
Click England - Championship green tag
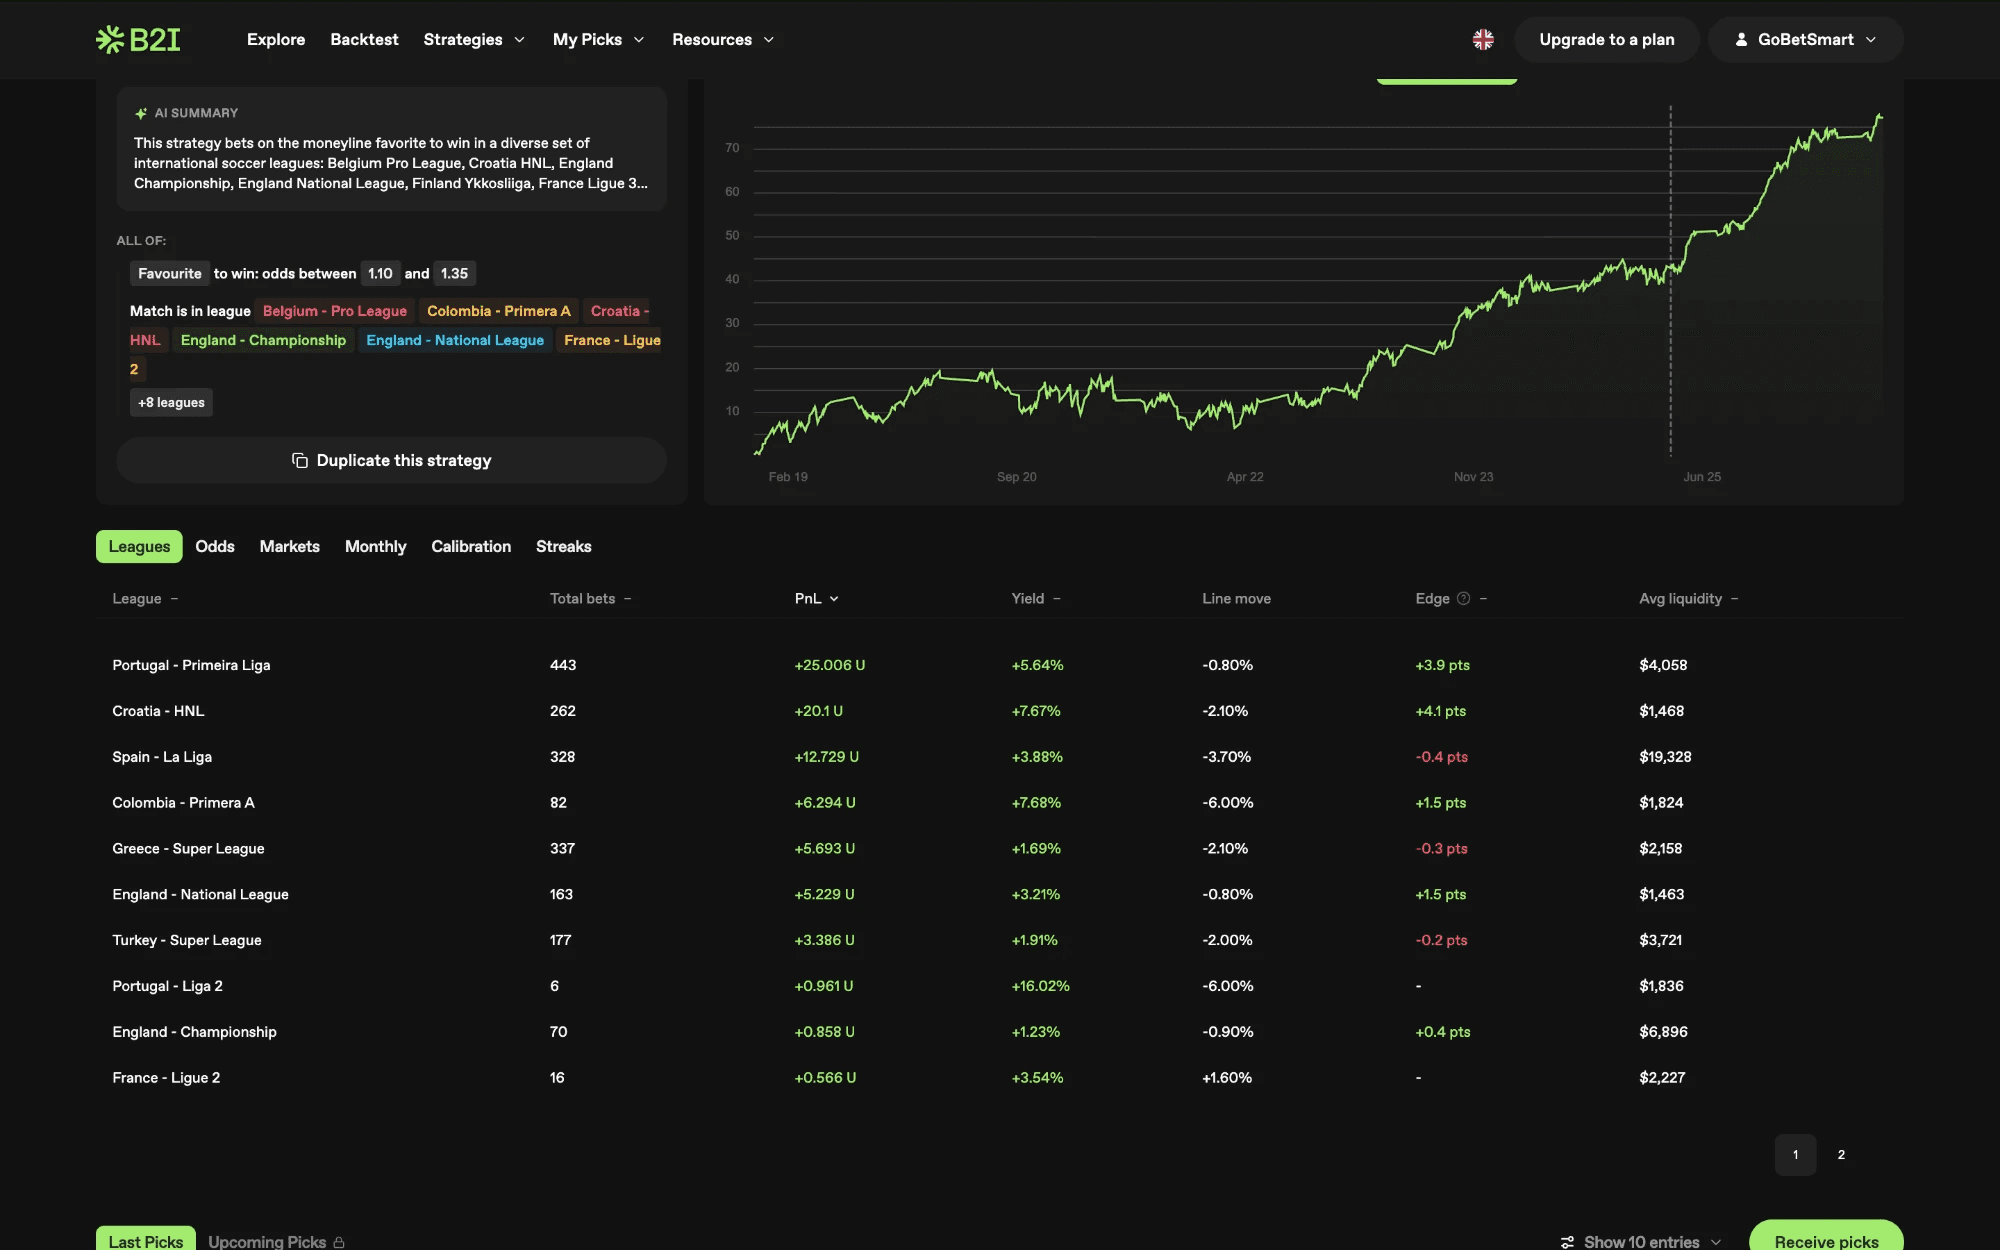point(263,340)
